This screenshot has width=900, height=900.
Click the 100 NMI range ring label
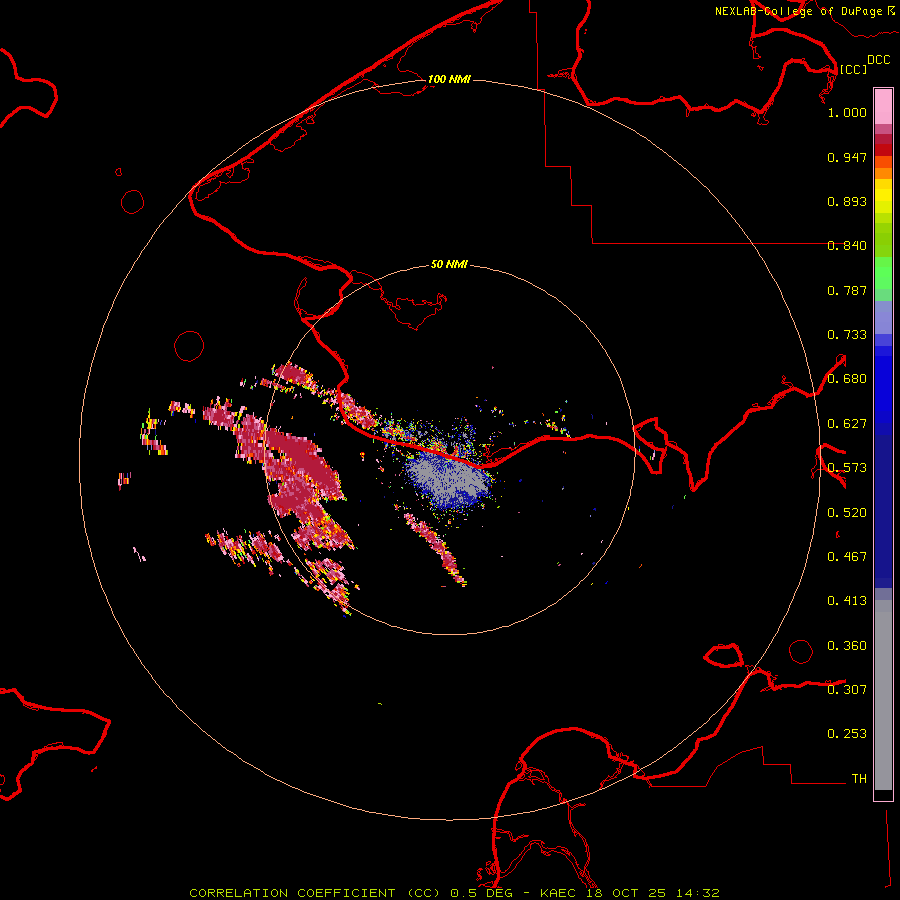(449, 79)
